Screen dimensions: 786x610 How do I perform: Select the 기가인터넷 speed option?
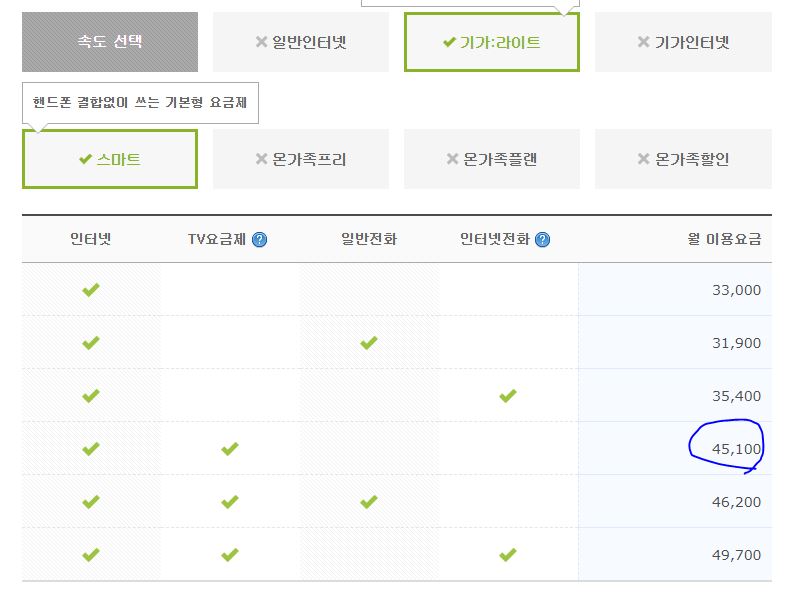pyautogui.click(x=683, y=42)
